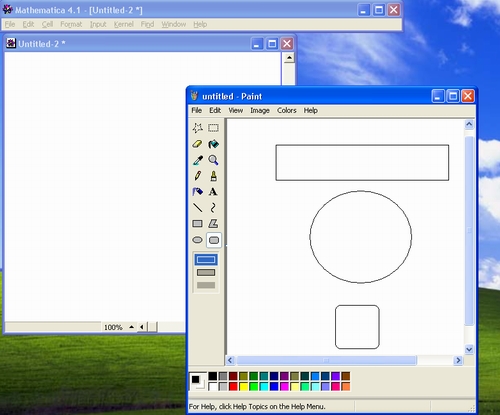Image resolution: width=500 pixels, height=415 pixels.
Task: Select the Pick Color eyedropper tool
Action: pyautogui.click(x=197, y=160)
